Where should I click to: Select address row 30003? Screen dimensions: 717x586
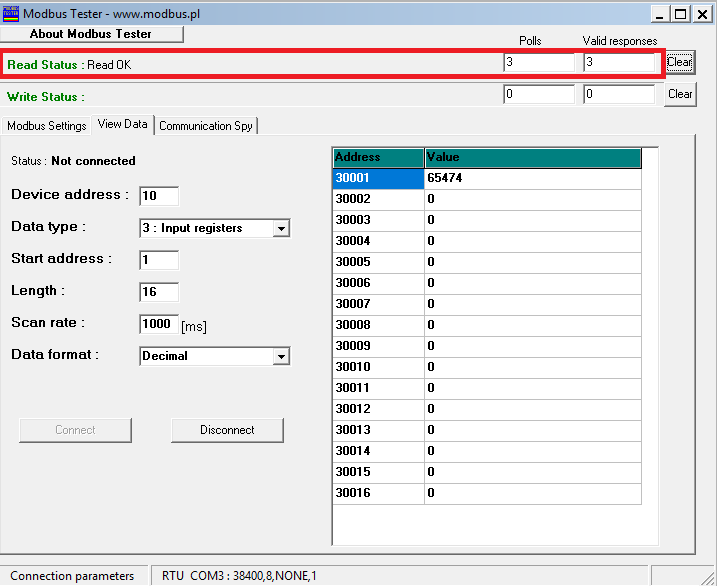tap(379, 220)
